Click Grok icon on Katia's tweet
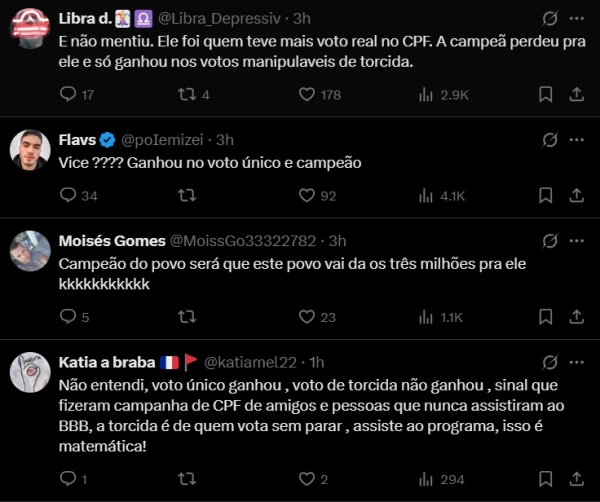This screenshot has width=600, height=502. [548, 361]
